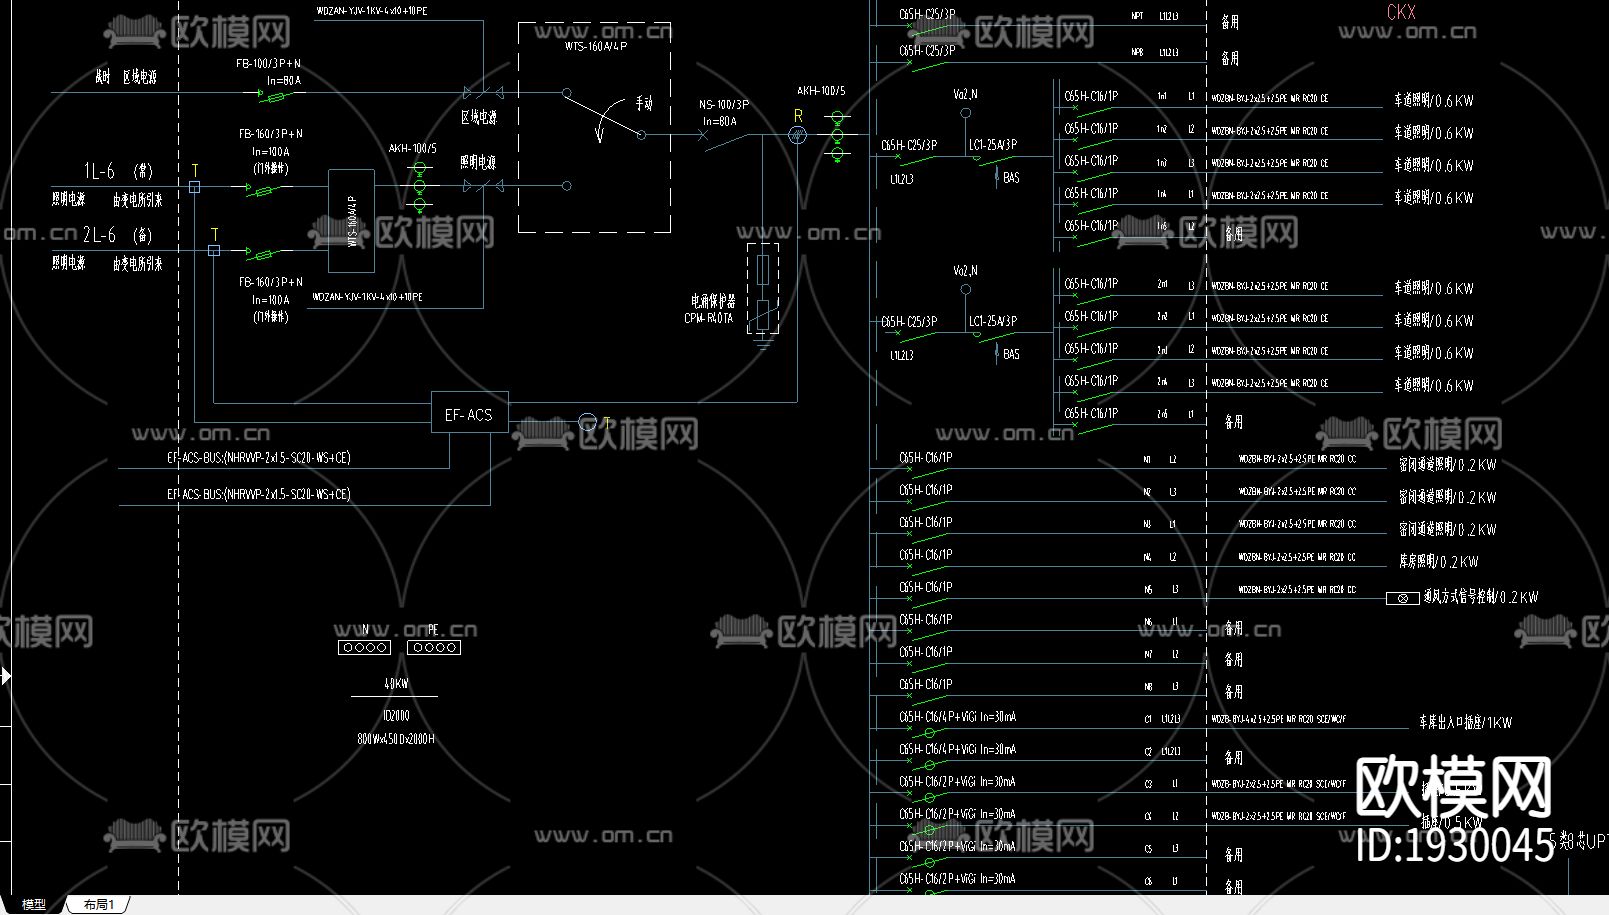
Task: Click the FB-100/3P+N fuse label
Action: 269,63
